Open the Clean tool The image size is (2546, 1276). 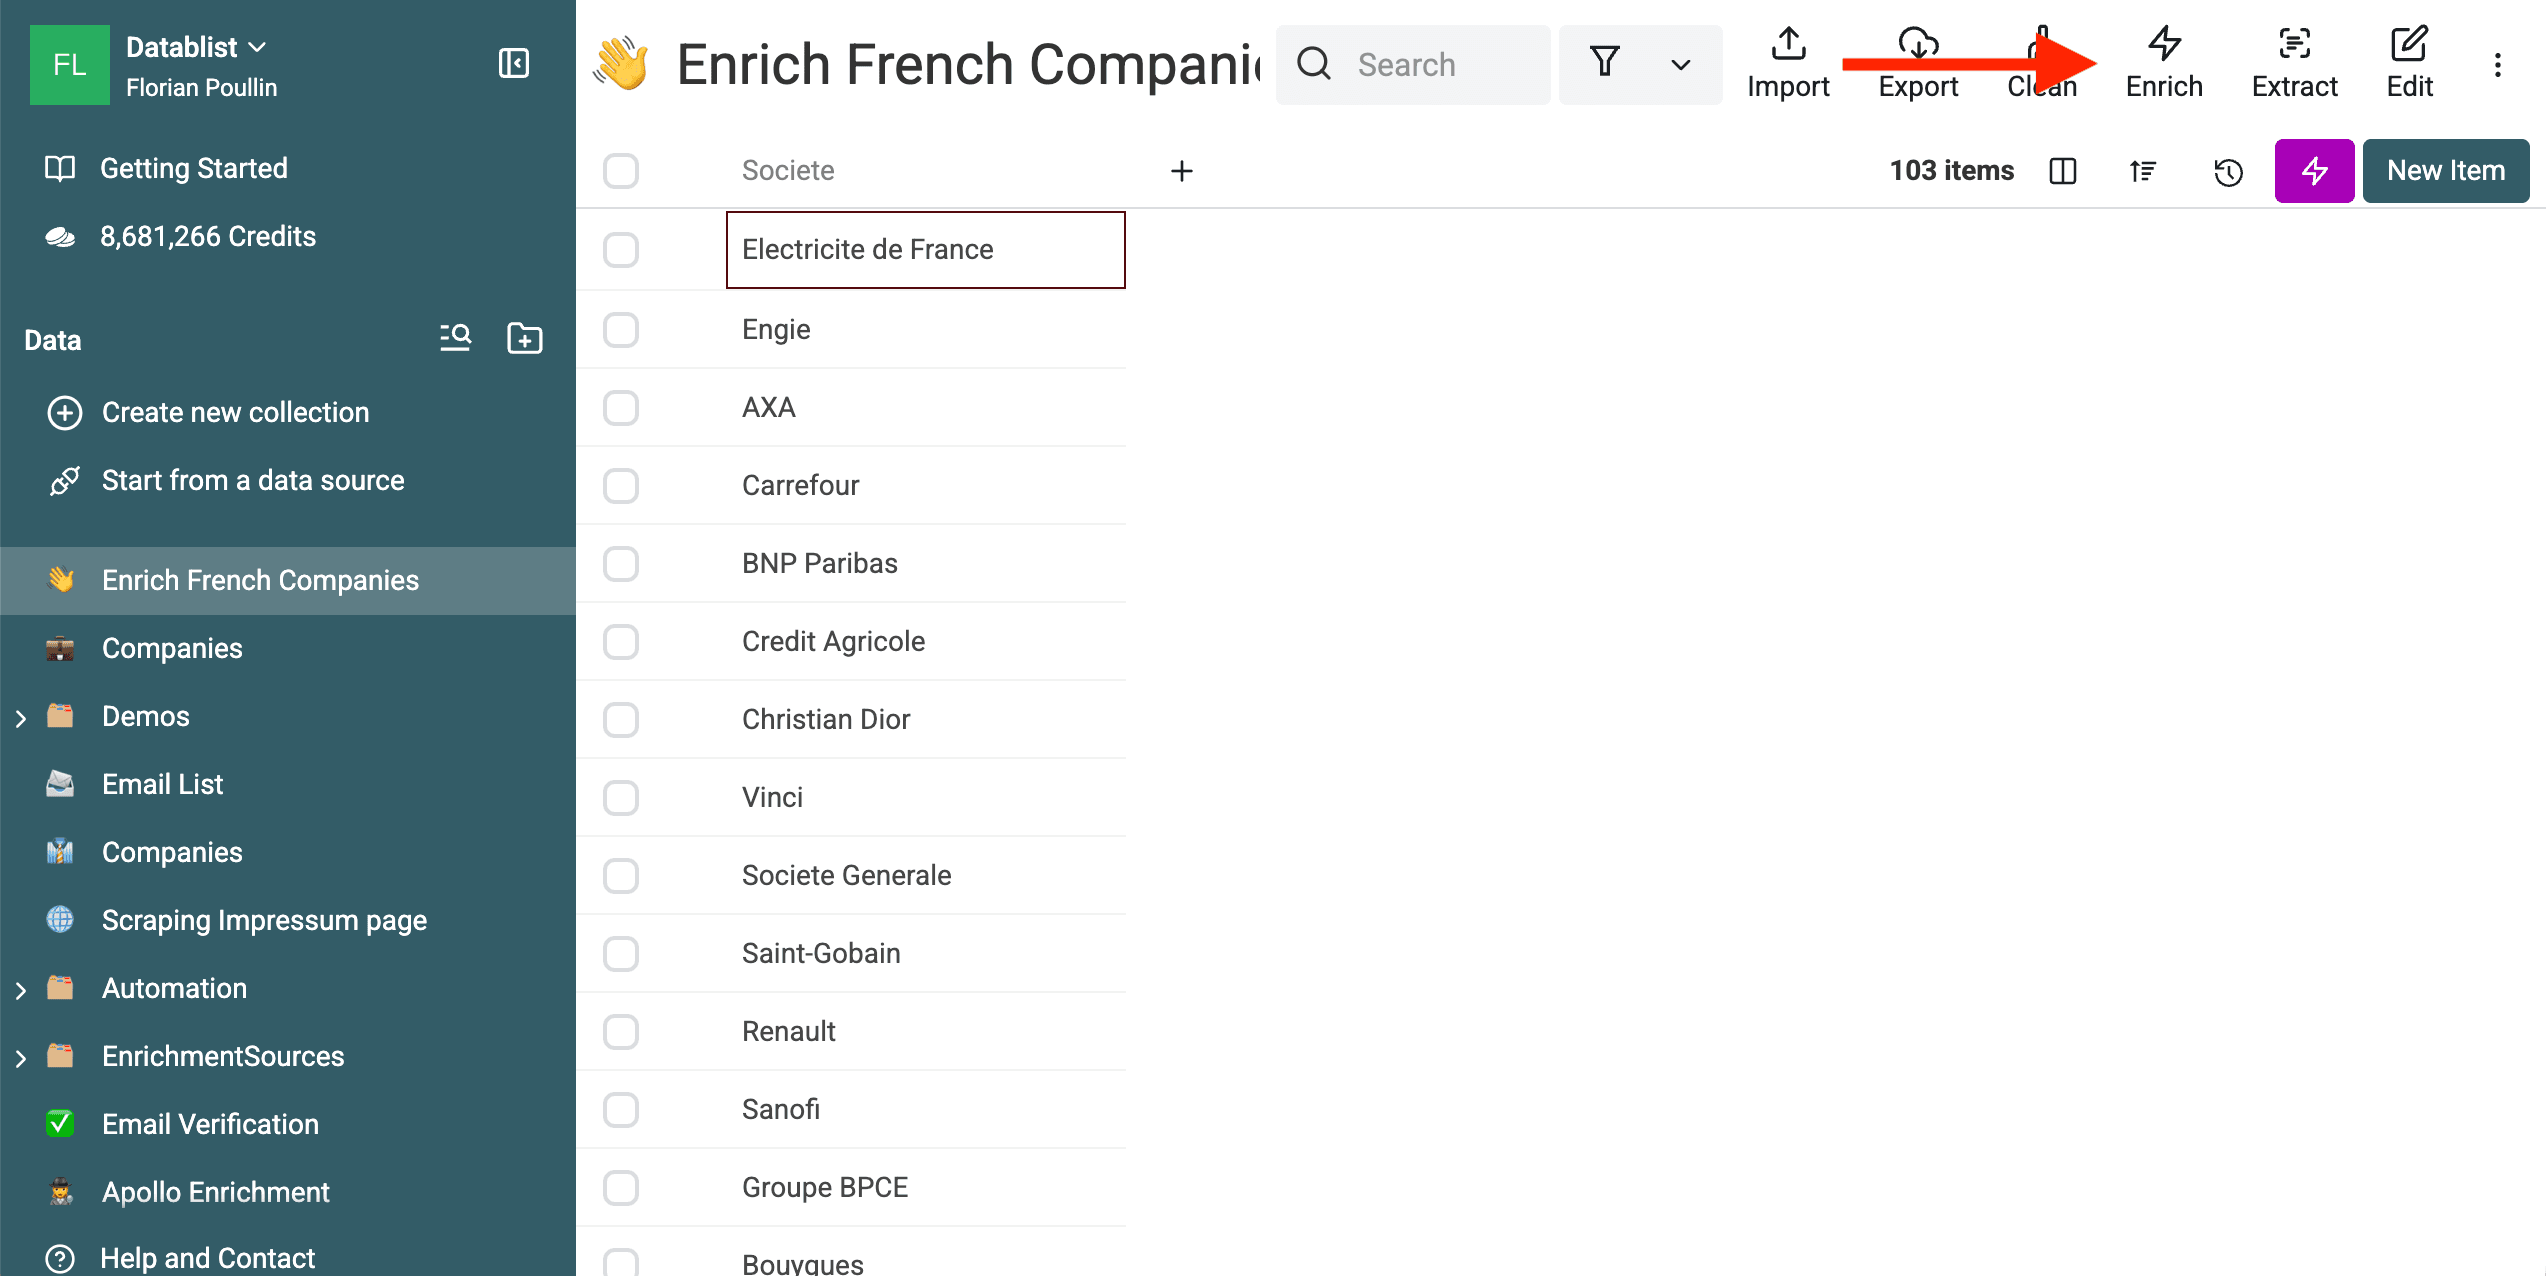[2042, 63]
